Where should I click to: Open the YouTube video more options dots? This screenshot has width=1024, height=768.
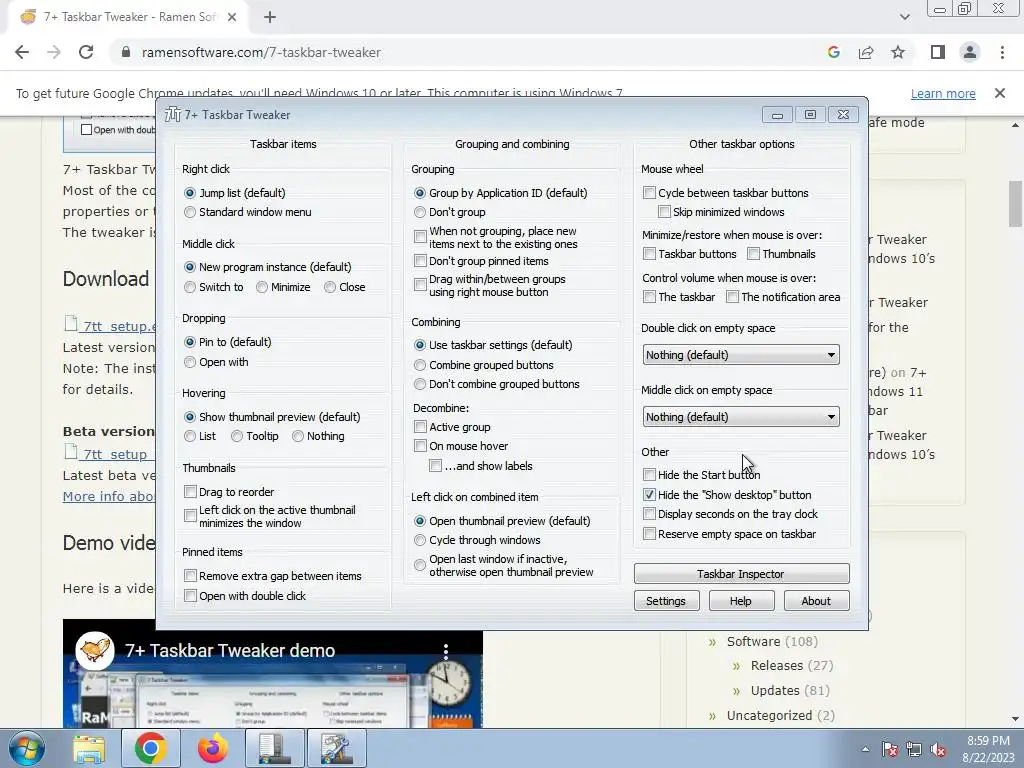(x=446, y=650)
